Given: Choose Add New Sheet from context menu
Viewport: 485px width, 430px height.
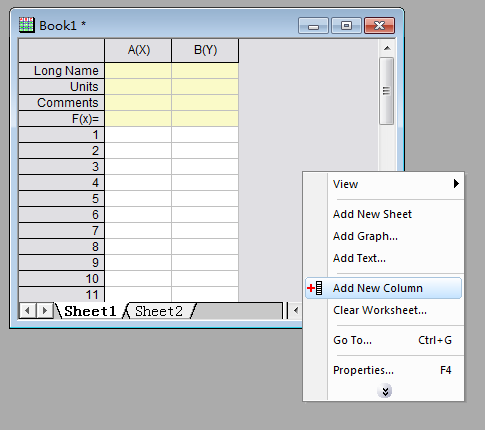Looking at the screenshot, I should [x=372, y=214].
